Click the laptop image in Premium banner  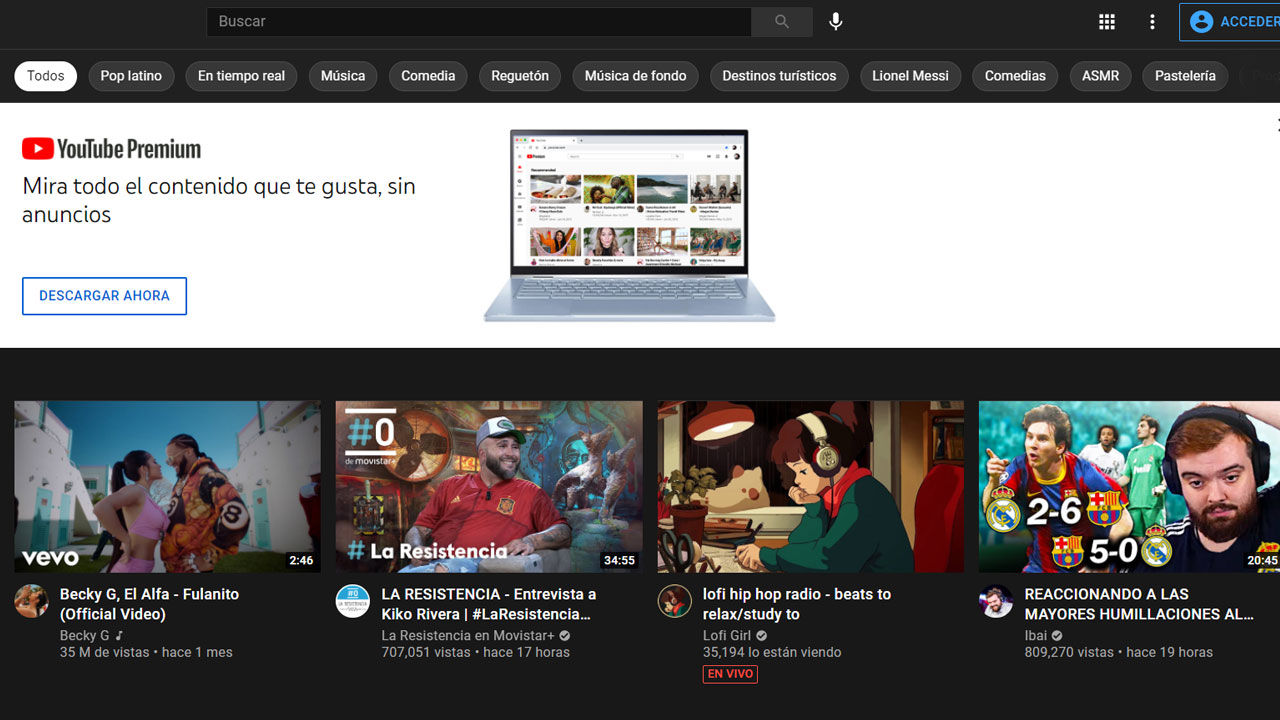coord(629,225)
